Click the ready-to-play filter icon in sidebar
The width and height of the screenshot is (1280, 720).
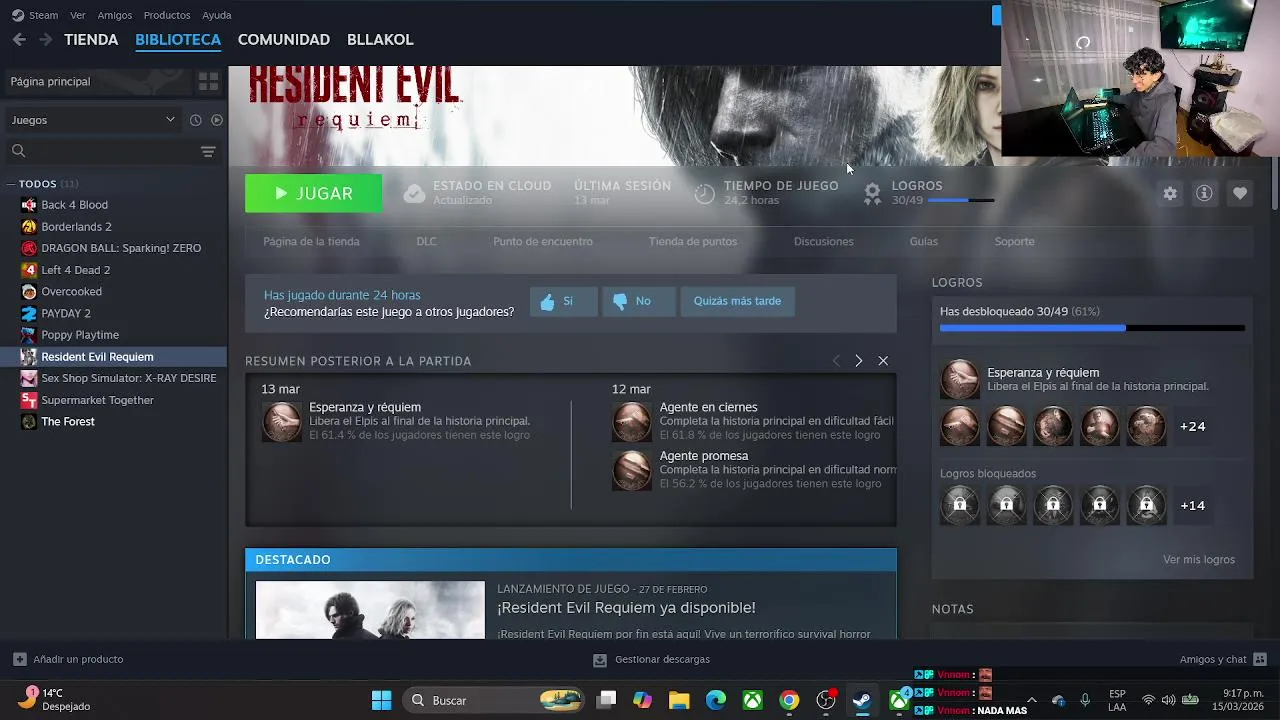click(216, 120)
